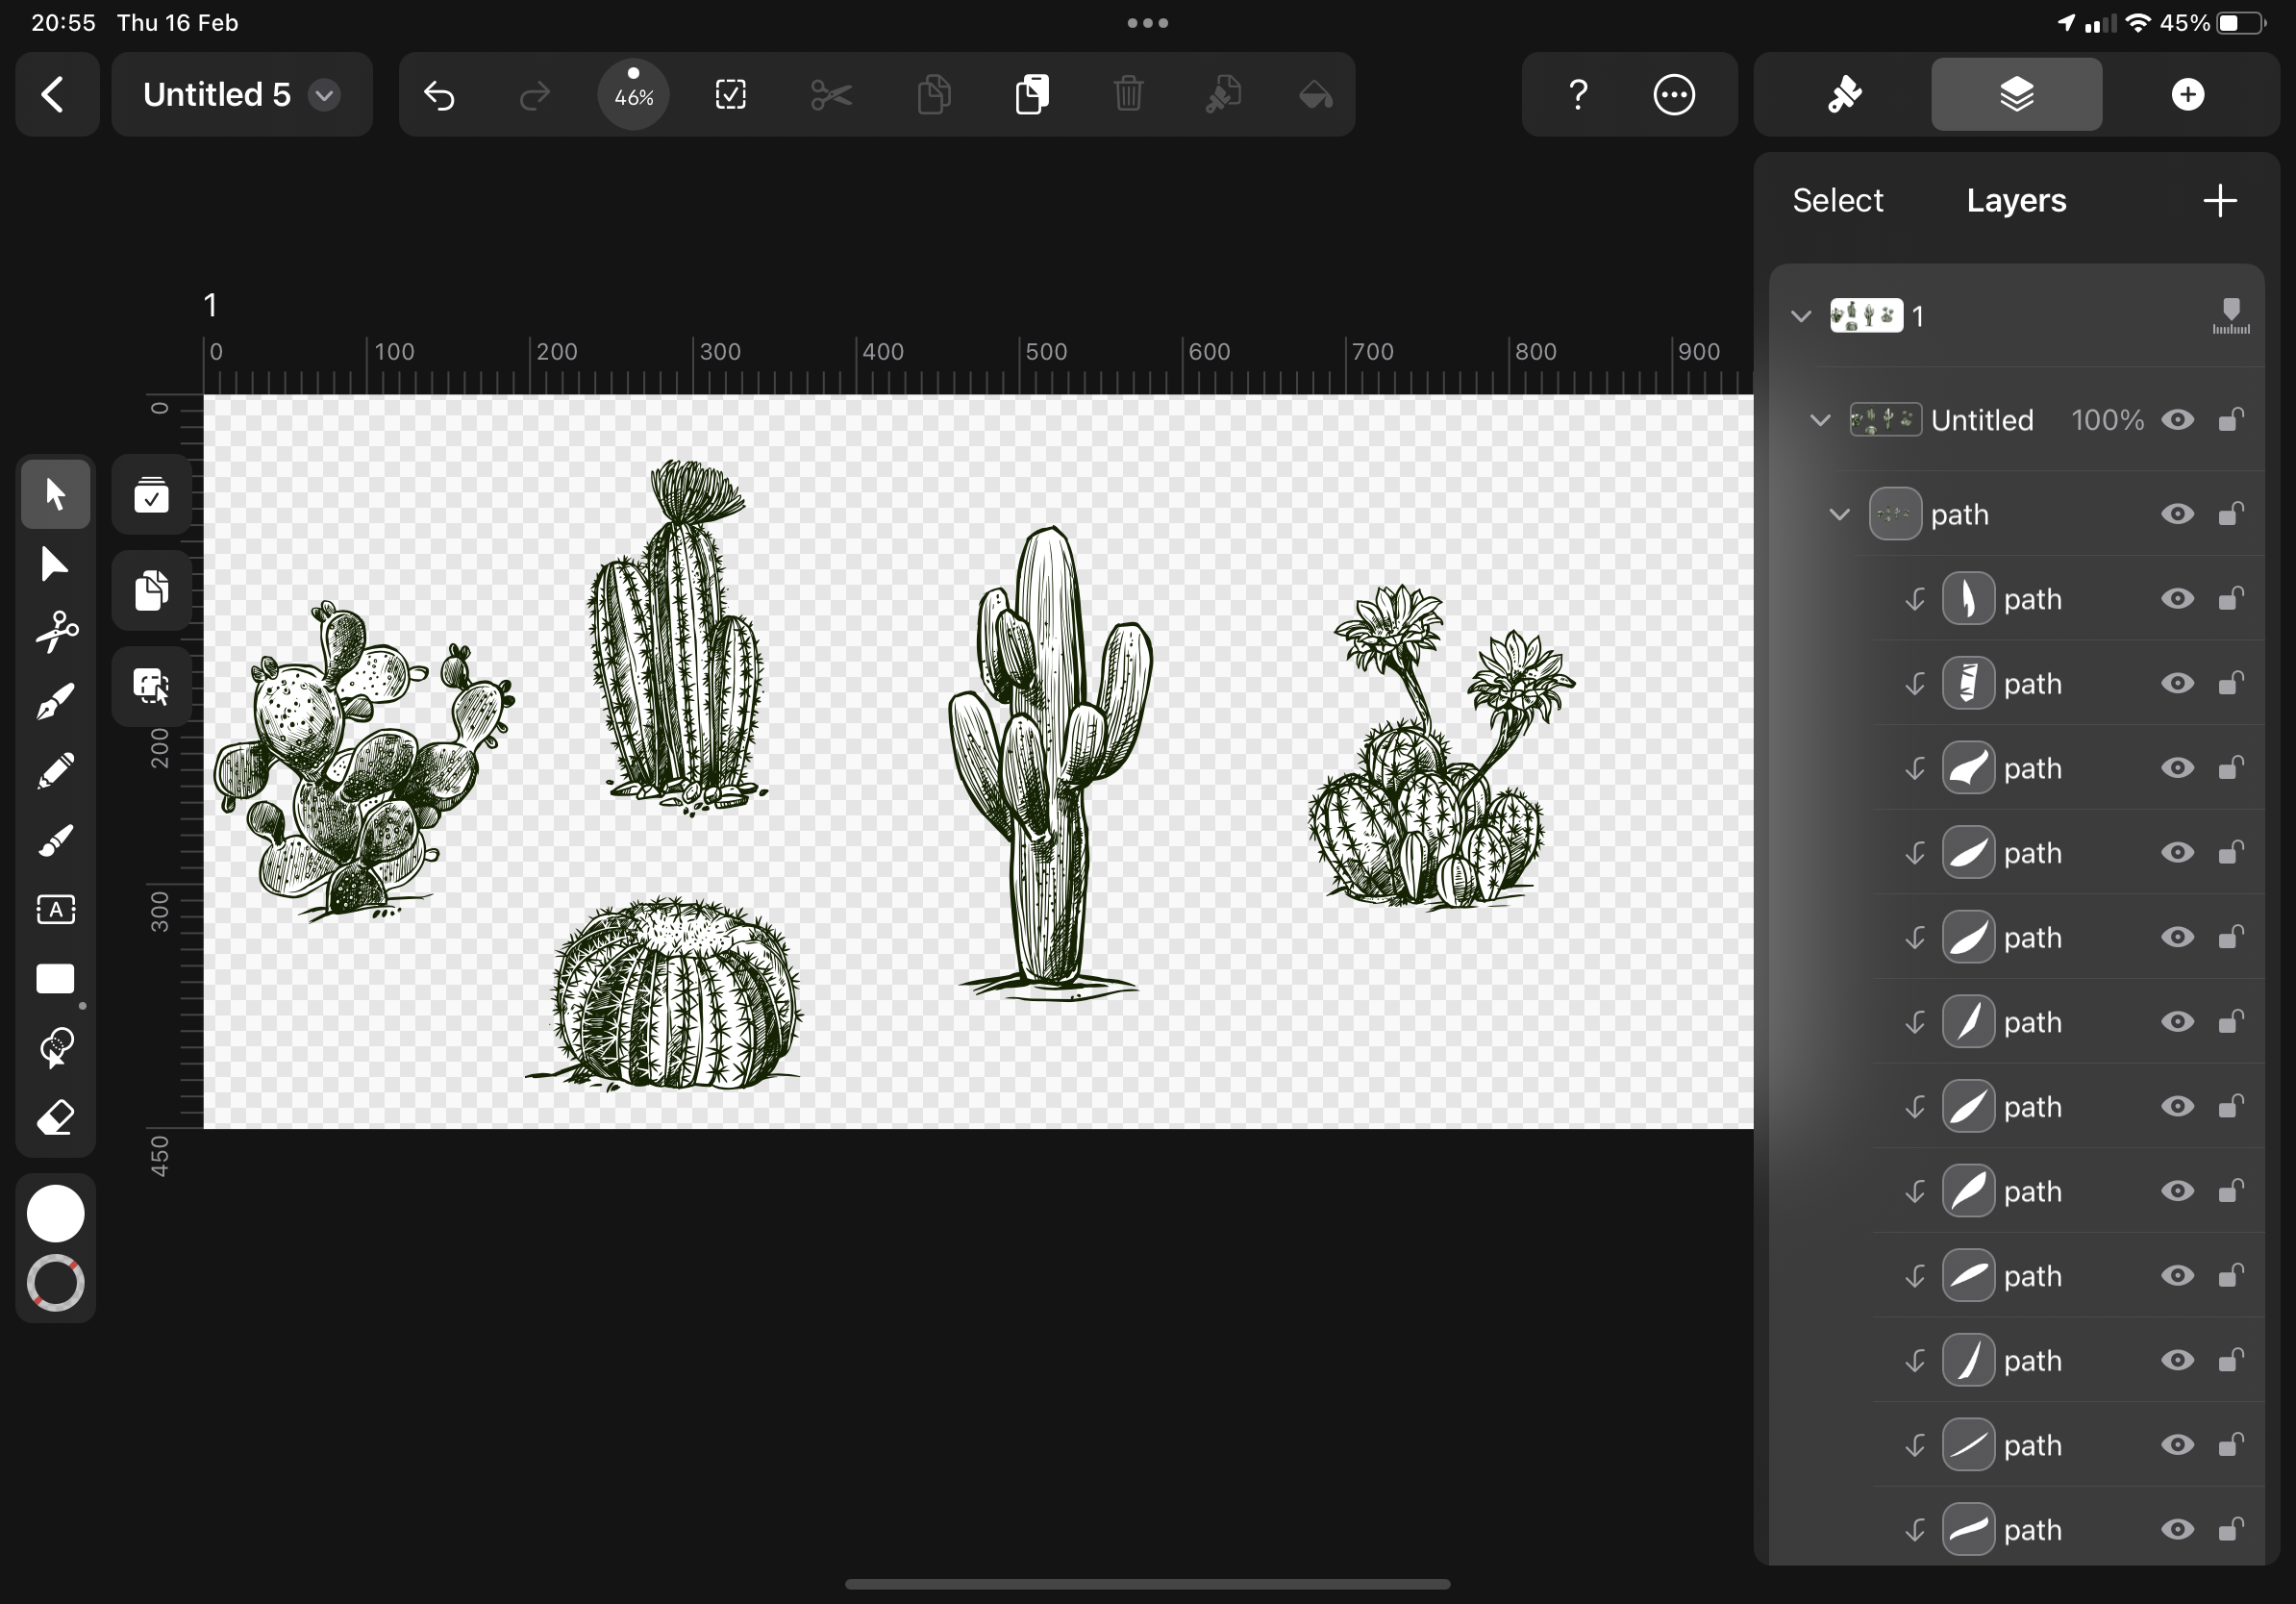This screenshot has width=2296, height=1604.
Task: Add a new layer with plus button
Action: pyautogui.click(x=2219, y=201)
